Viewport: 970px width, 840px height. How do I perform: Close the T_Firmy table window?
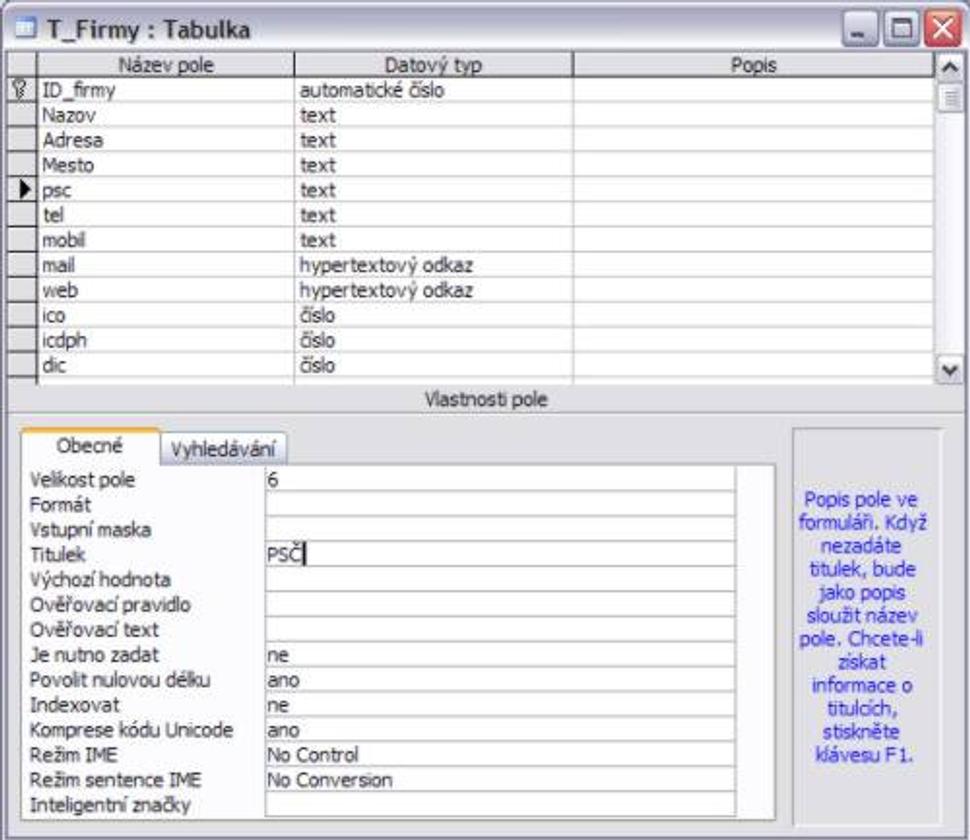[x=942, y=28]
